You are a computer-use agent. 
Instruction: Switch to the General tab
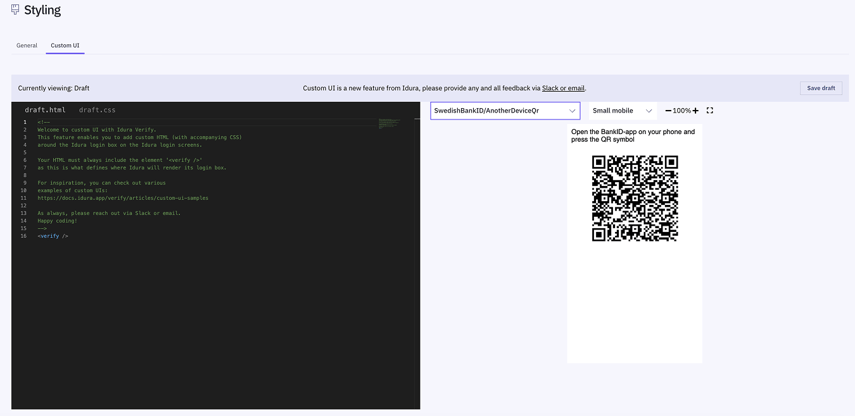click(x=27, y=46)
